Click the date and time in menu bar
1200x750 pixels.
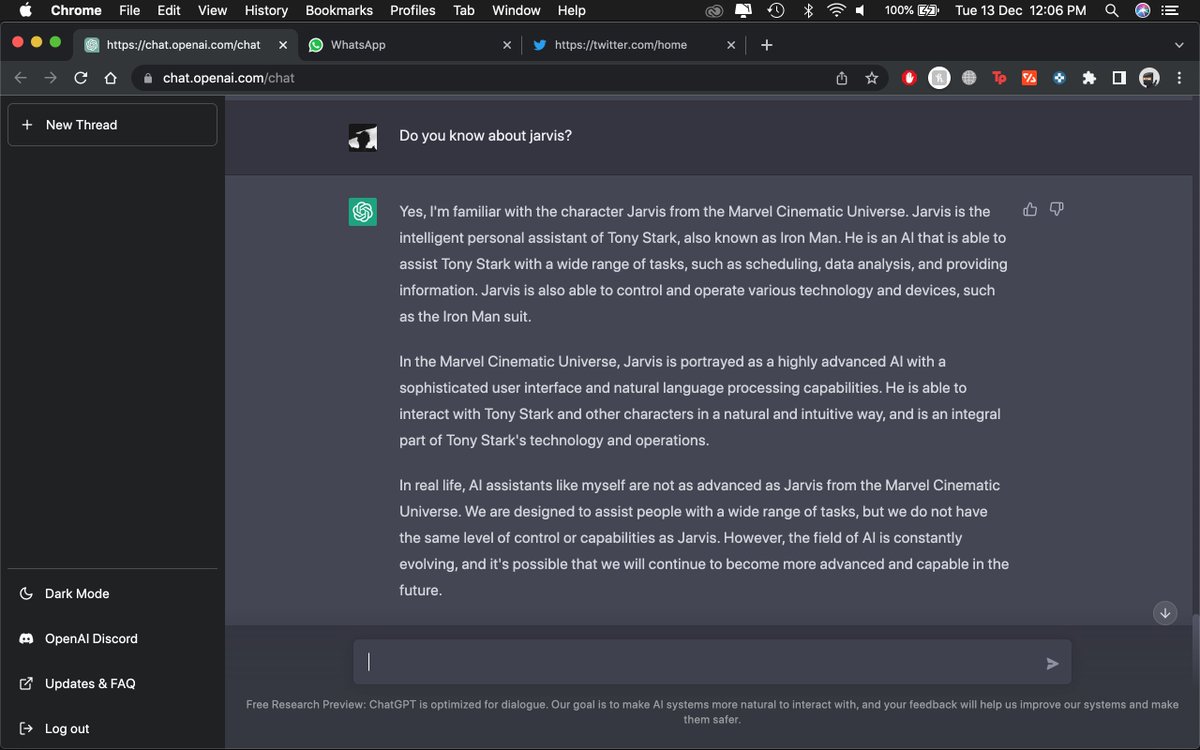pyautogui.click(x=1020, y=10)
